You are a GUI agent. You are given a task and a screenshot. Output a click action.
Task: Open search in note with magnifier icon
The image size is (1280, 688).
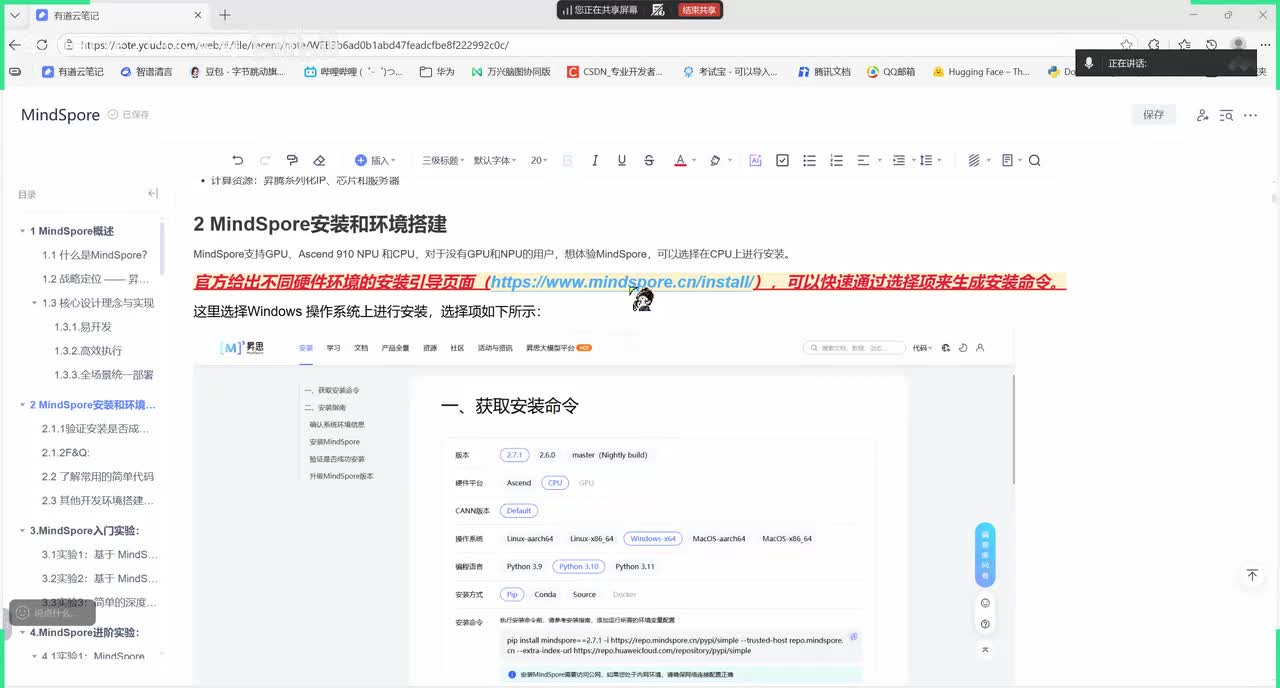click(x=1034, y=160)
